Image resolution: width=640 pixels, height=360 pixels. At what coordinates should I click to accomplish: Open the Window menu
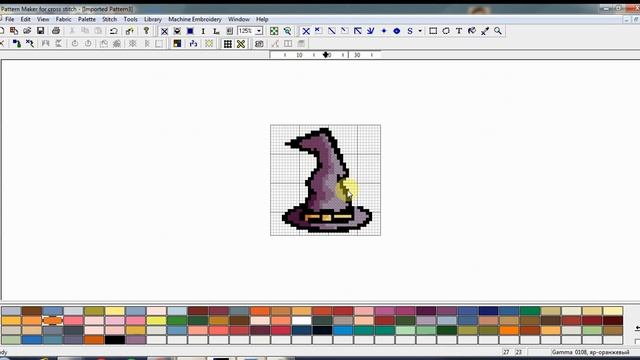point(239,19)
